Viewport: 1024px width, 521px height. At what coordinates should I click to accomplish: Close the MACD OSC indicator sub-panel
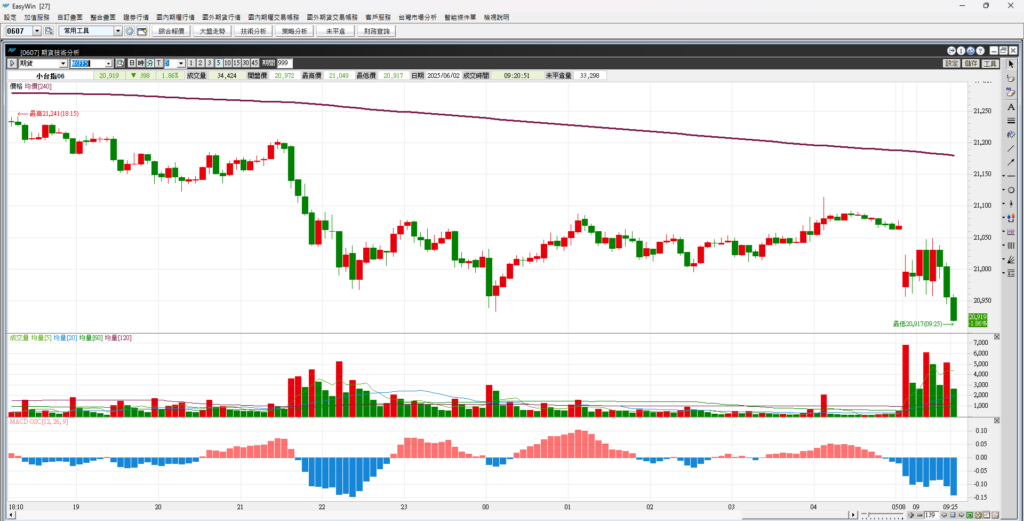997,422
